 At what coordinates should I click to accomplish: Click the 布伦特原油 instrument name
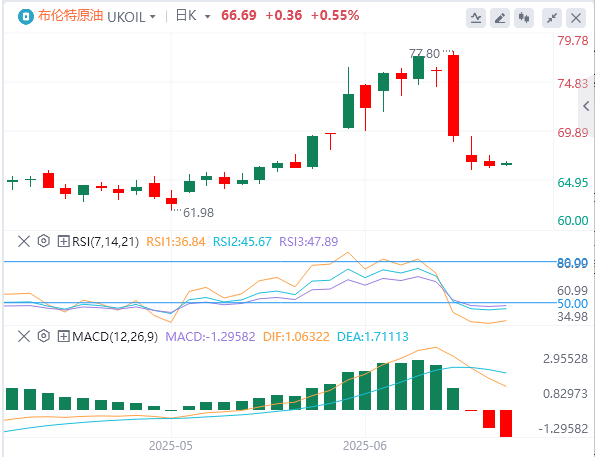tap(70, 16)
